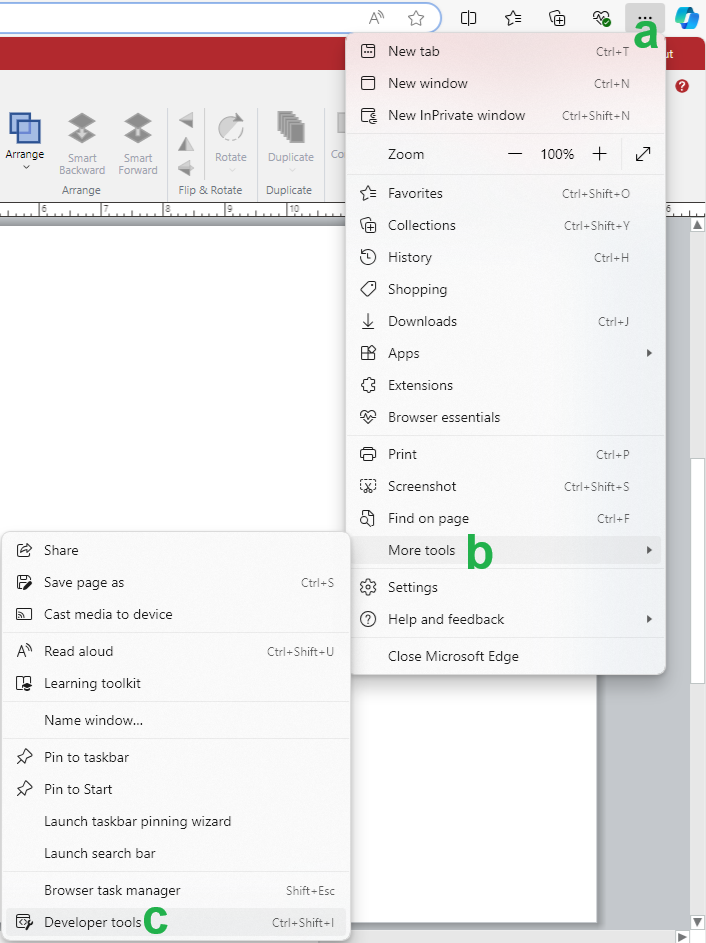Image resolution: width=706 pixels, height=943 pixels.
Task: Click the Favorites star-list toolbar icon
Action: [x=513, y=18]
